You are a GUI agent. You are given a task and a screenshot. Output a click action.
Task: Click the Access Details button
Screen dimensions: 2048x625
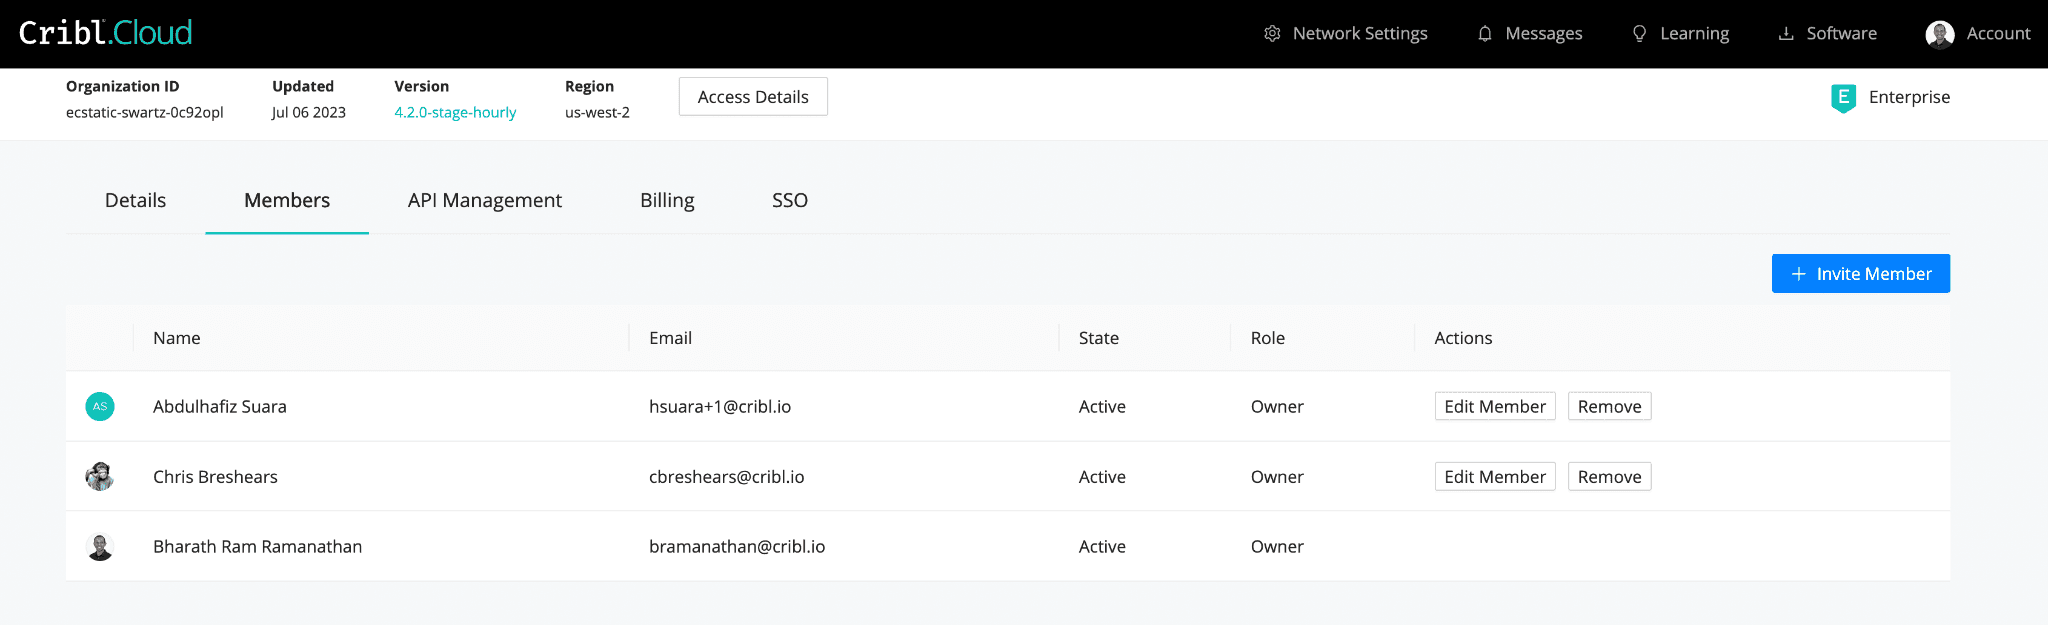[753, 97]
